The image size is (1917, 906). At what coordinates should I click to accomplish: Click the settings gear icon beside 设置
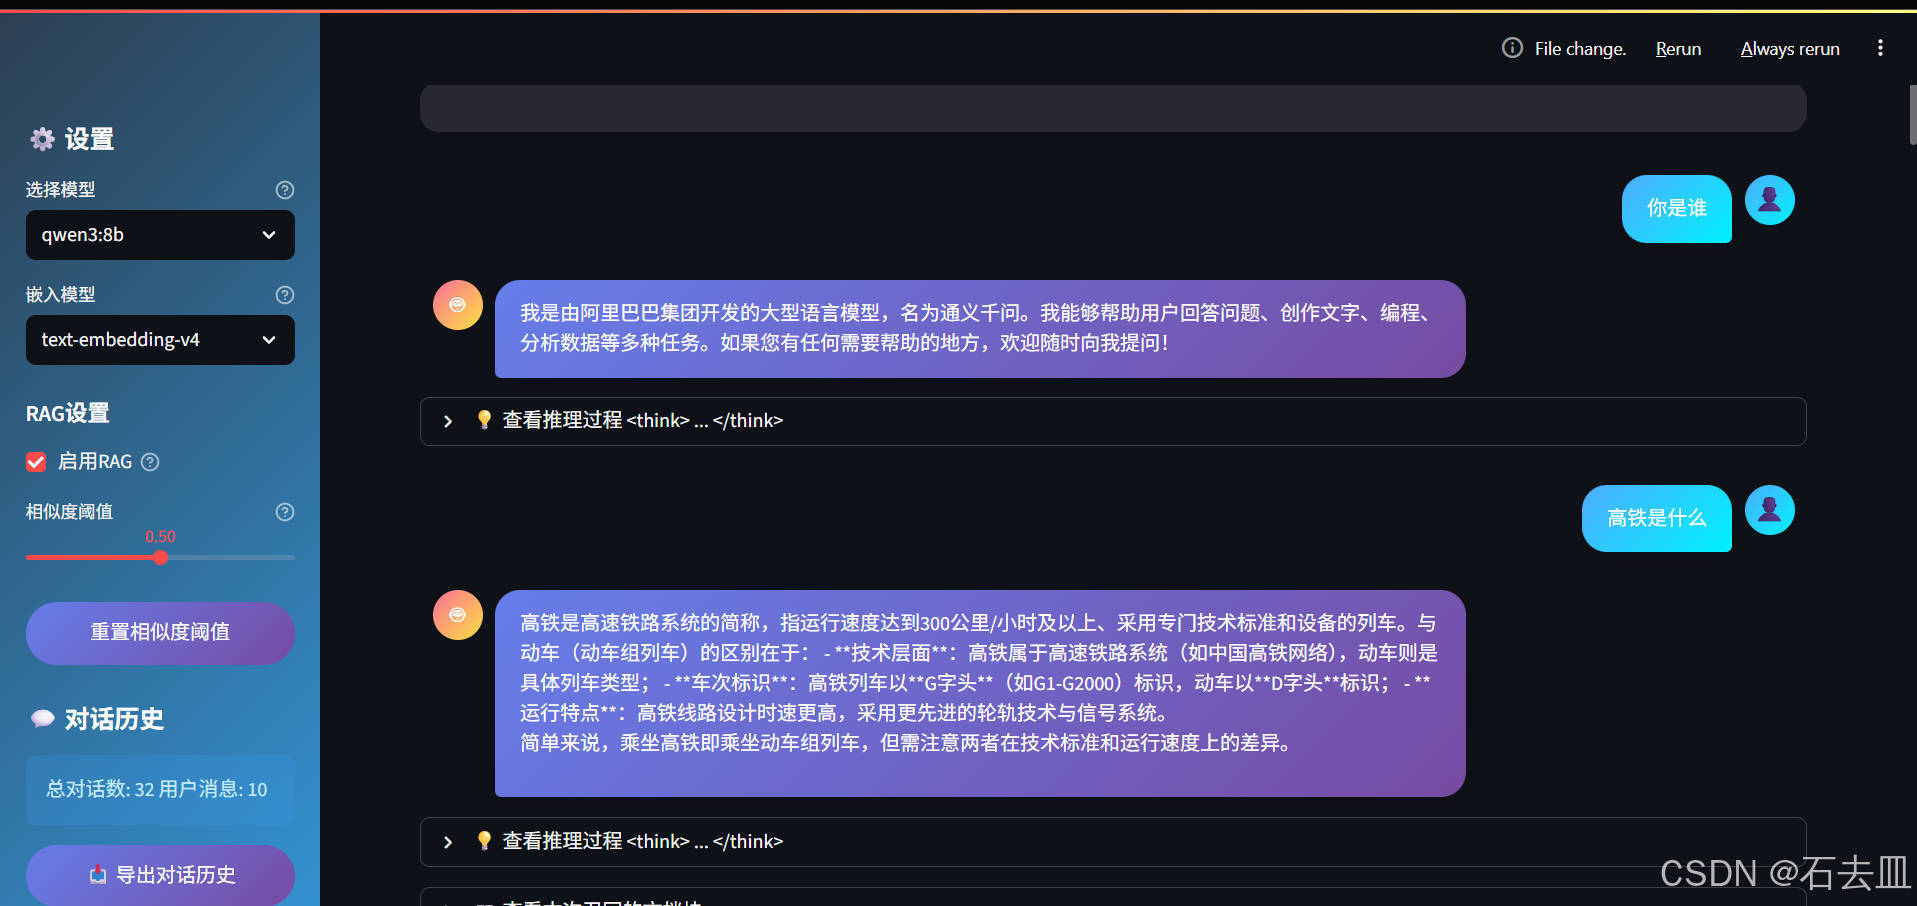click(42, 139)
